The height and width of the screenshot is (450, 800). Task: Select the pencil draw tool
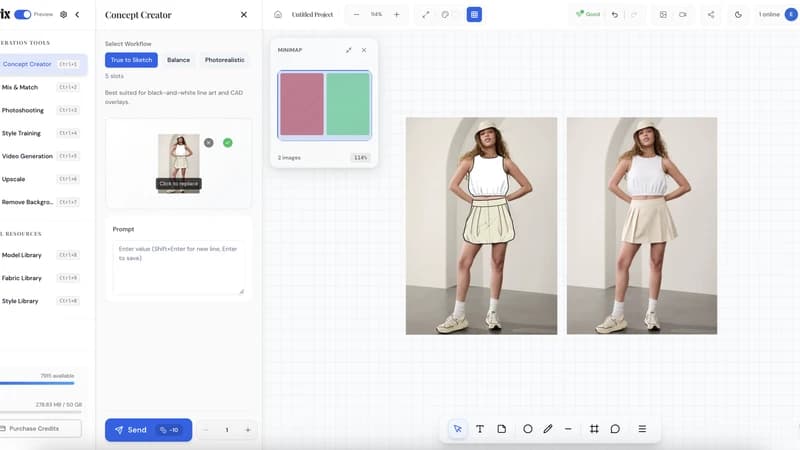tap(548, 429)
